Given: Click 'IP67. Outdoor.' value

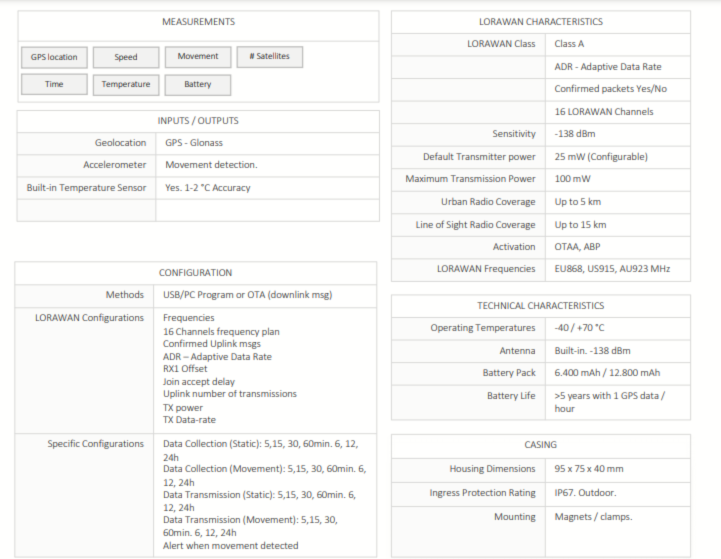Looking at the screenshot, I should click(585, 493).
